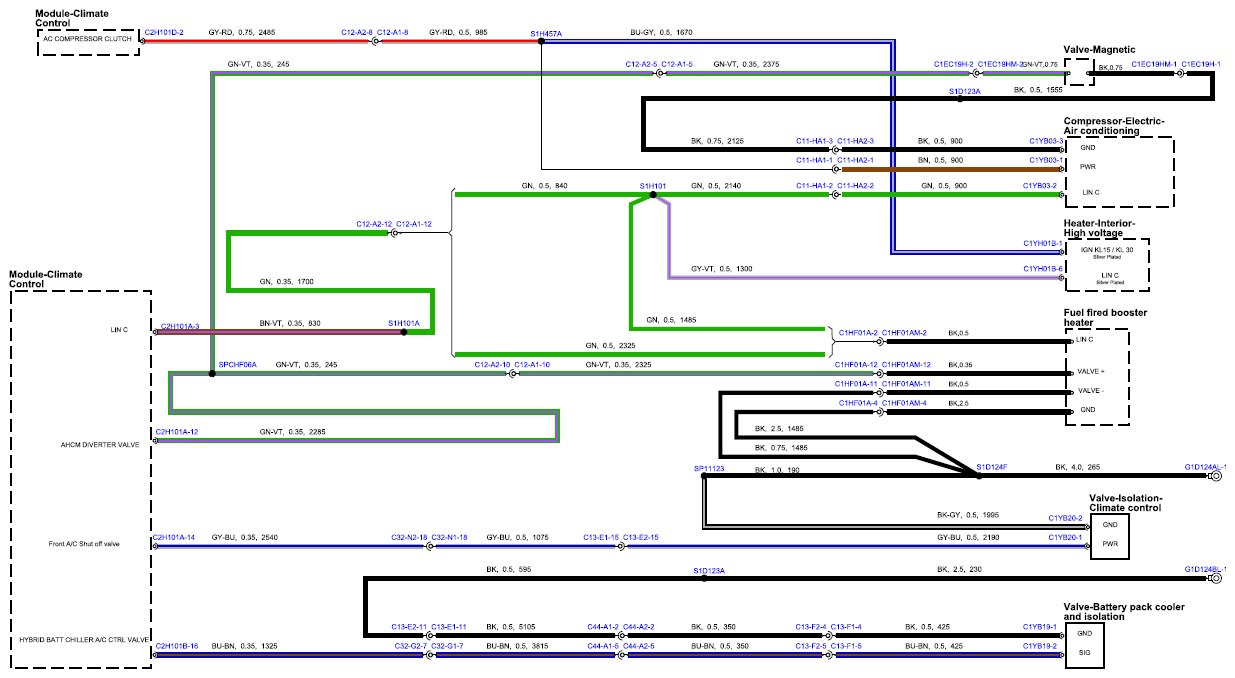Click connector label C1HF01A-11

click(x=856, y=384)
